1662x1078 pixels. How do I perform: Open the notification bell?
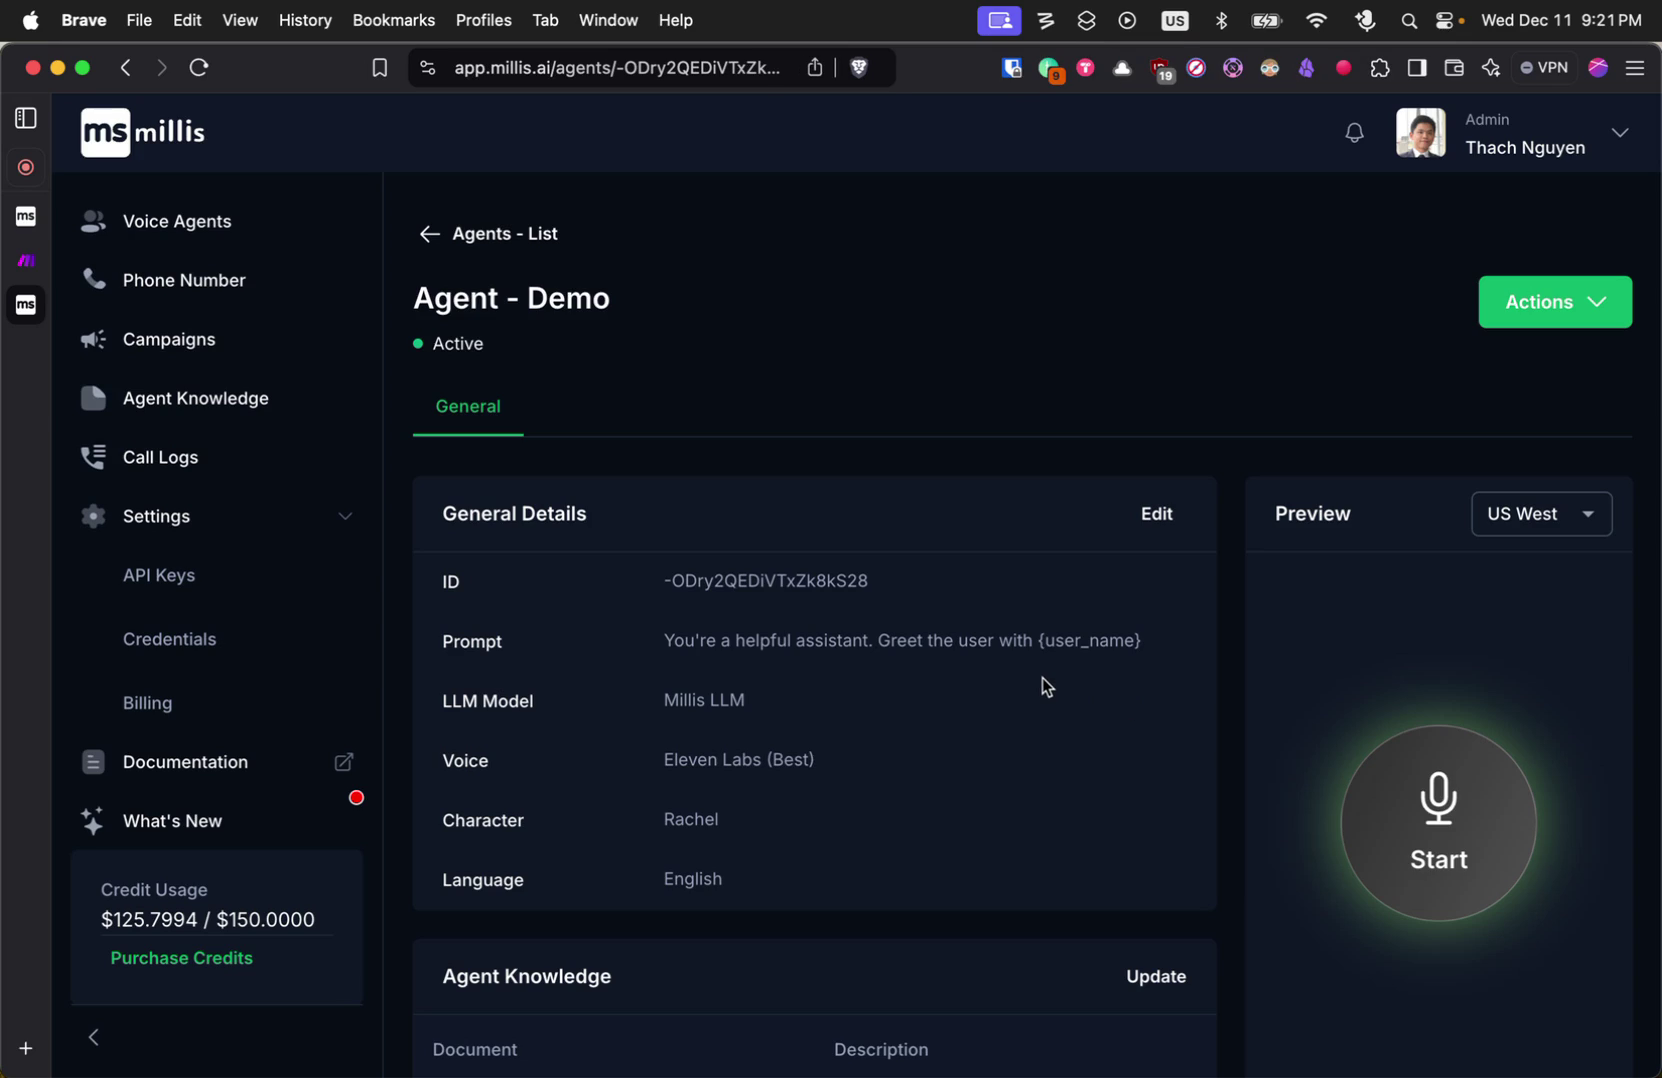1354,131
